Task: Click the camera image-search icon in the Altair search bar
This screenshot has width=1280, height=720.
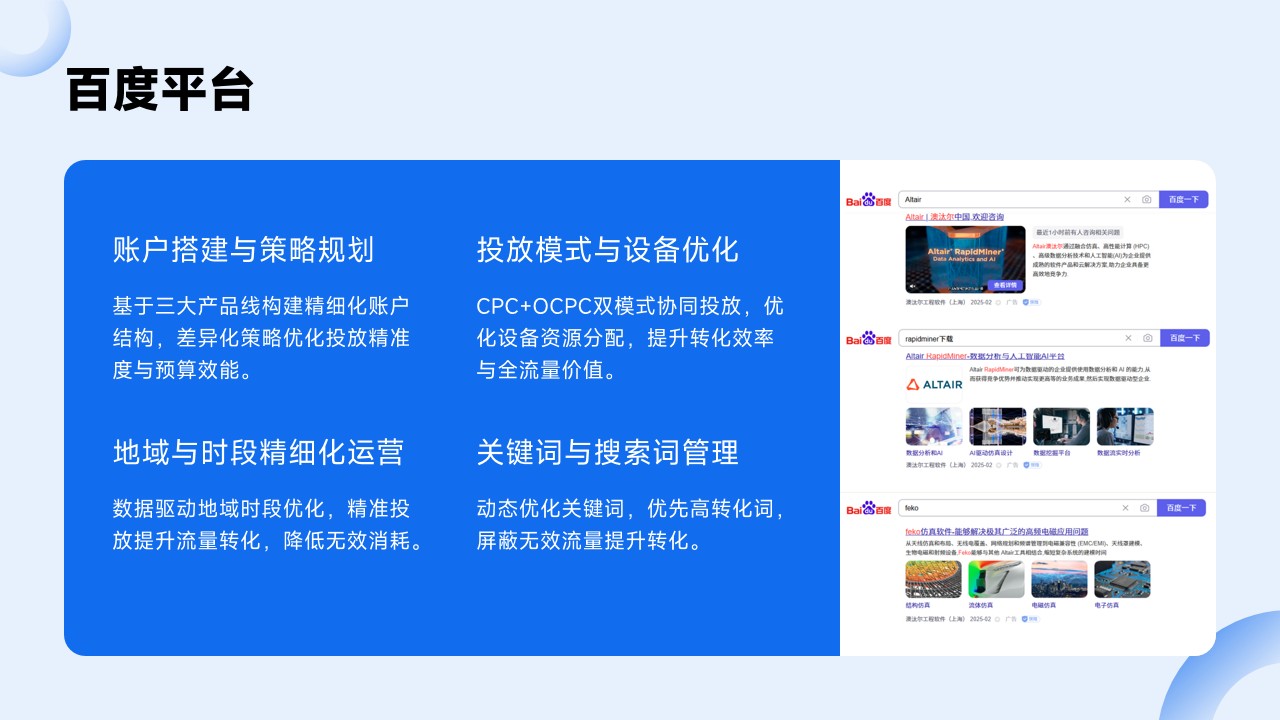Action: click(x=1145, y=199)
